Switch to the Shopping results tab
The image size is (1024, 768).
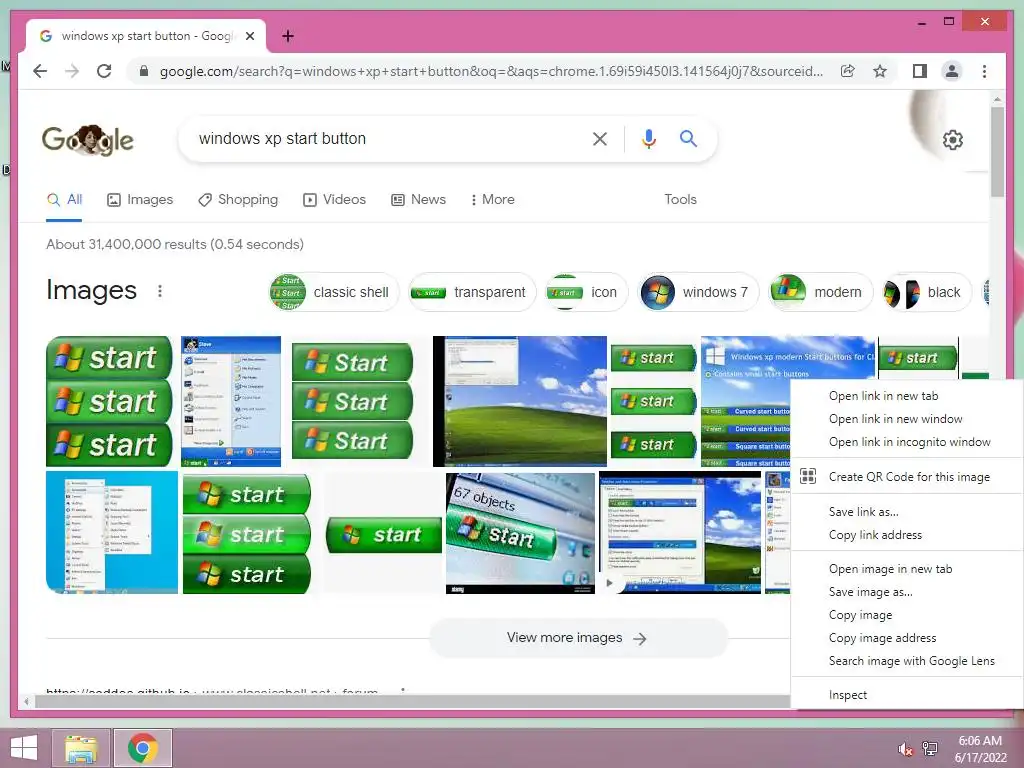point(238,200)
